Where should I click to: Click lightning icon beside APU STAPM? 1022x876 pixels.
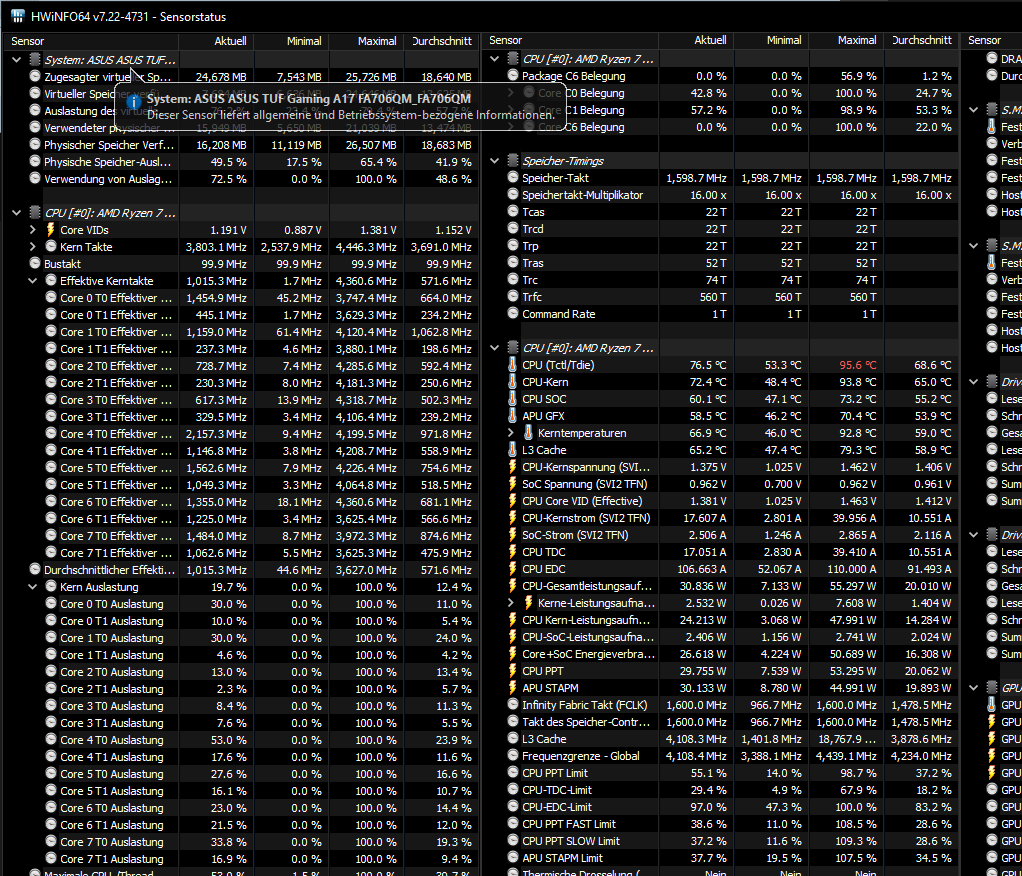click(x=512, y=688)
